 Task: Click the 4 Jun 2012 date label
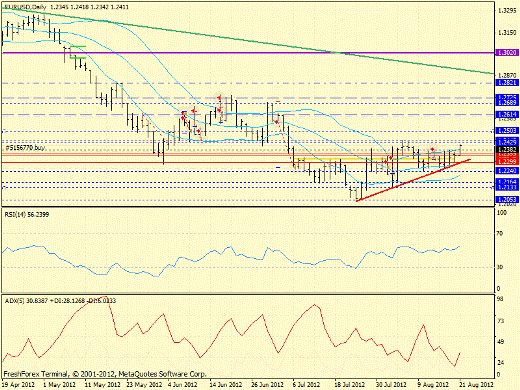coord(184,384)
